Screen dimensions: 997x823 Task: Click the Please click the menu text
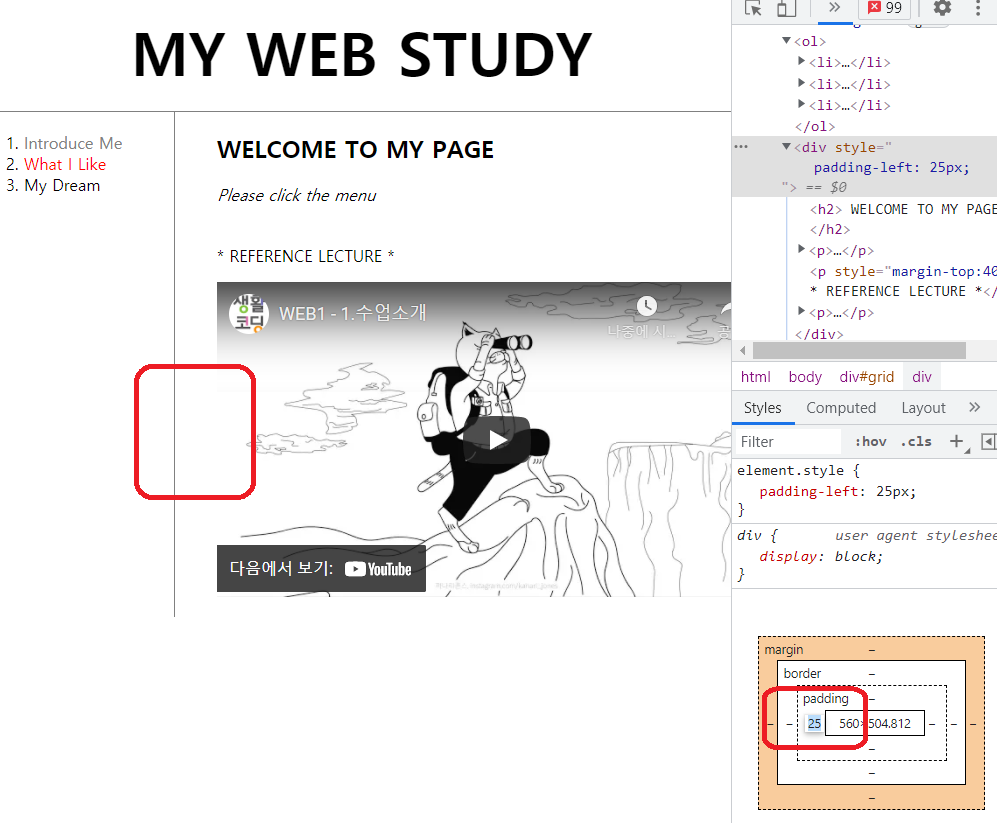coord(297,195)
